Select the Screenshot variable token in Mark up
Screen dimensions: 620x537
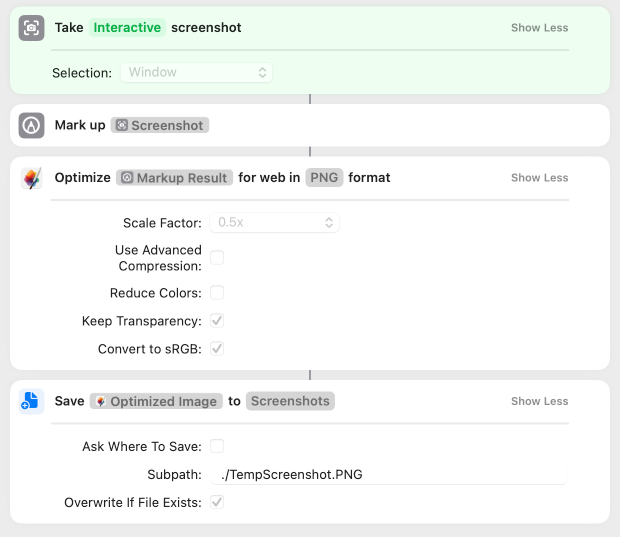pos(160,126)
